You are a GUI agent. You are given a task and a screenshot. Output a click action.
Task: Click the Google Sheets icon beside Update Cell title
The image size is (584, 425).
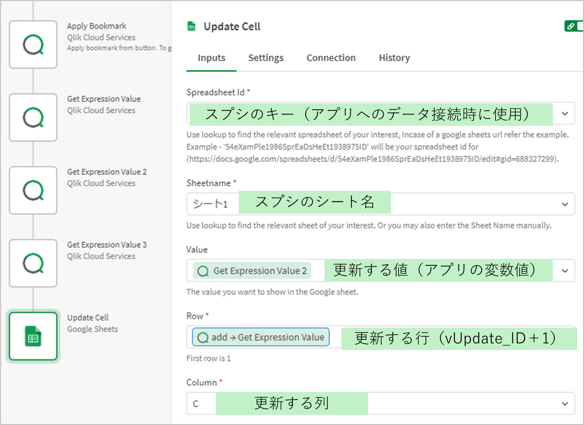(191, 26)
